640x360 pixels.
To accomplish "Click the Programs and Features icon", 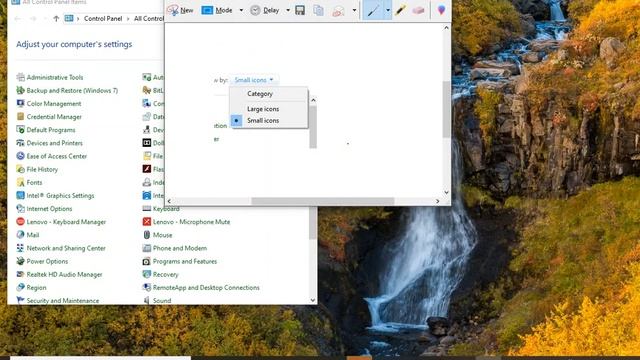I will click(147, 261).
